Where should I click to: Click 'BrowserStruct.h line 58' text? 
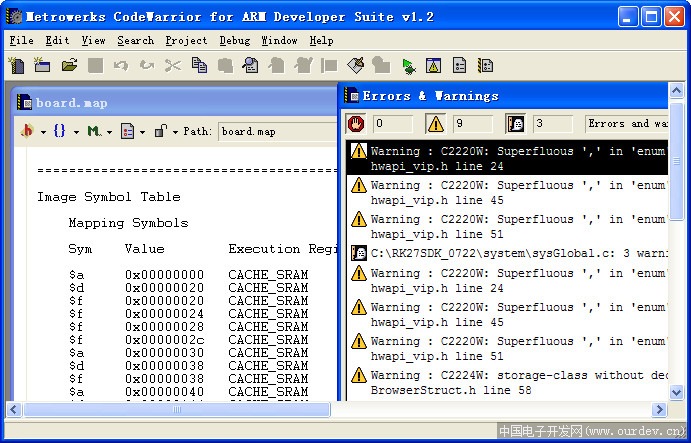click(x=451, y=390)
